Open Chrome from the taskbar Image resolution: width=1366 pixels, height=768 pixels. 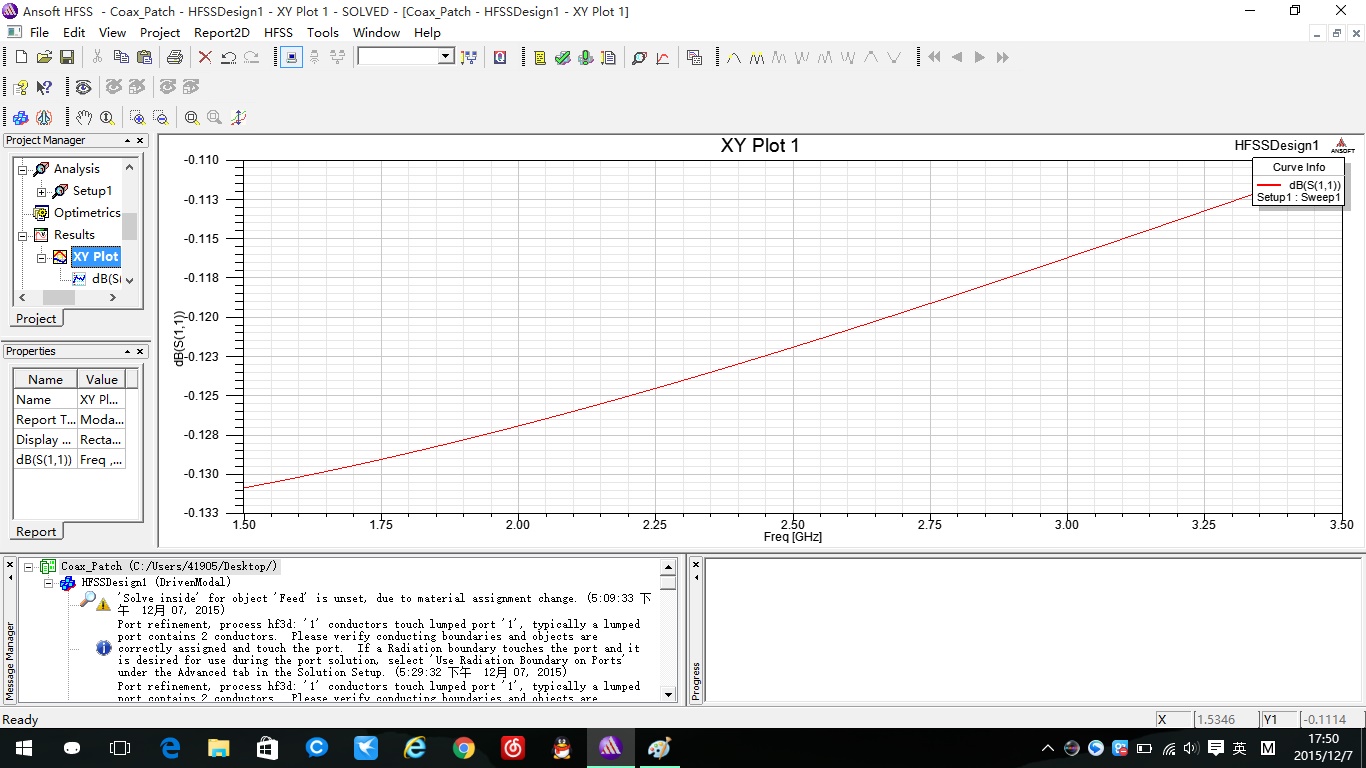coord(463,747)
